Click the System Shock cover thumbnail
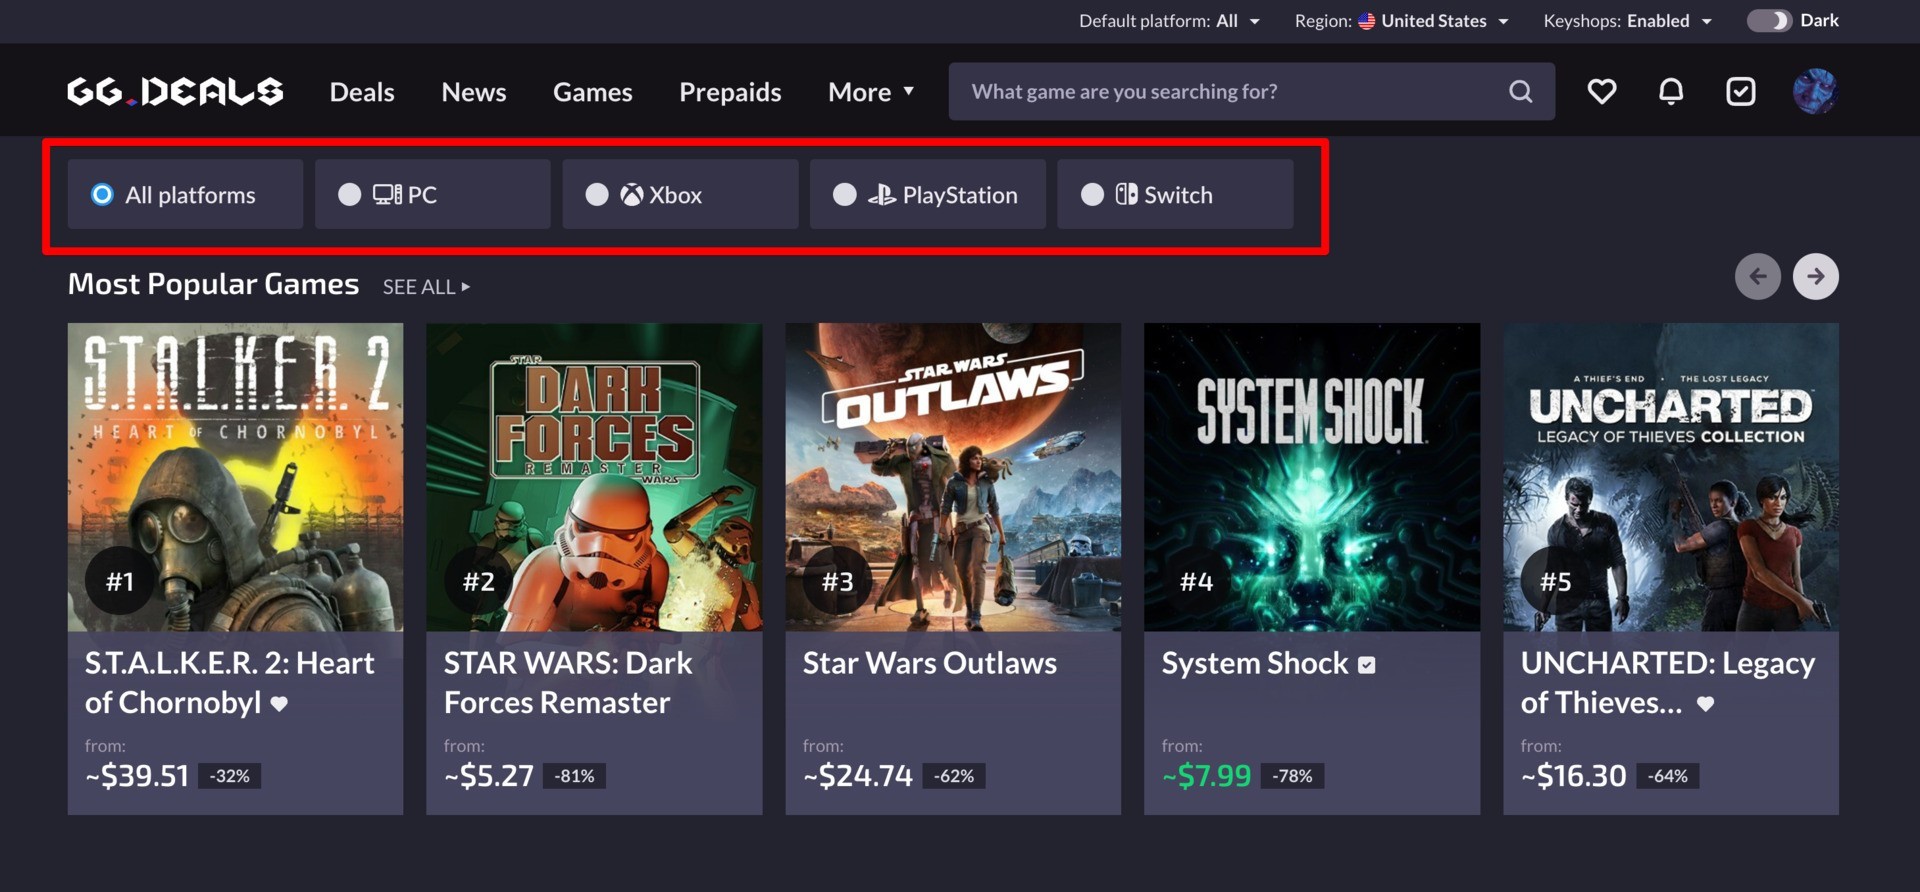 [1312, 477]
